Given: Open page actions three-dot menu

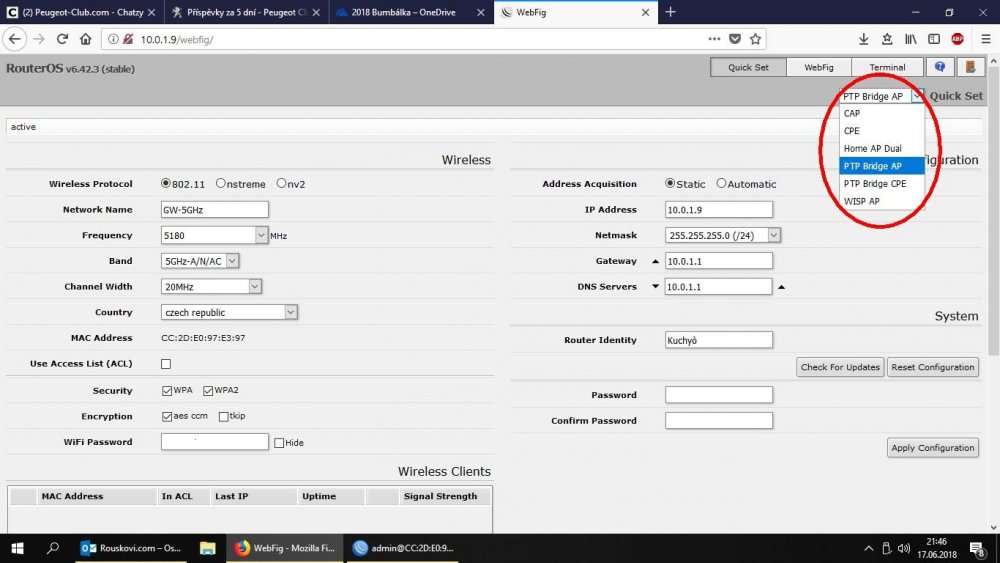Looking at the screenshot, I should 714,39.
